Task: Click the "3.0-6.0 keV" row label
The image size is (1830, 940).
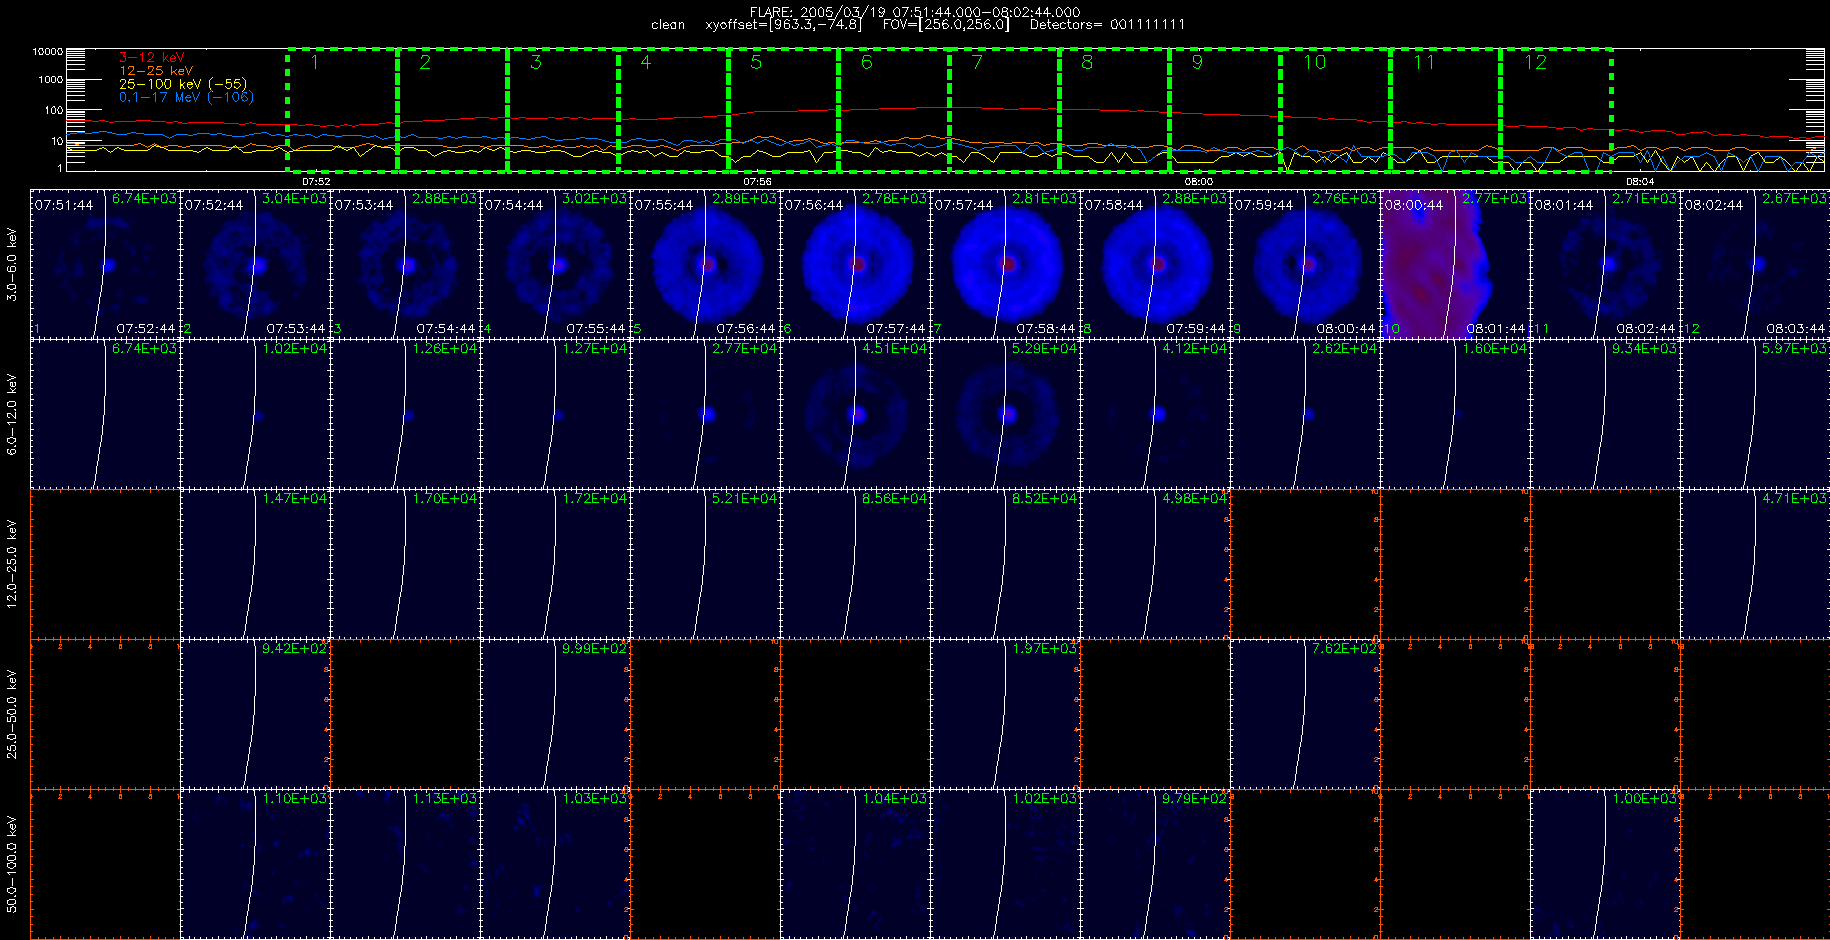Action: coord(12,264)
